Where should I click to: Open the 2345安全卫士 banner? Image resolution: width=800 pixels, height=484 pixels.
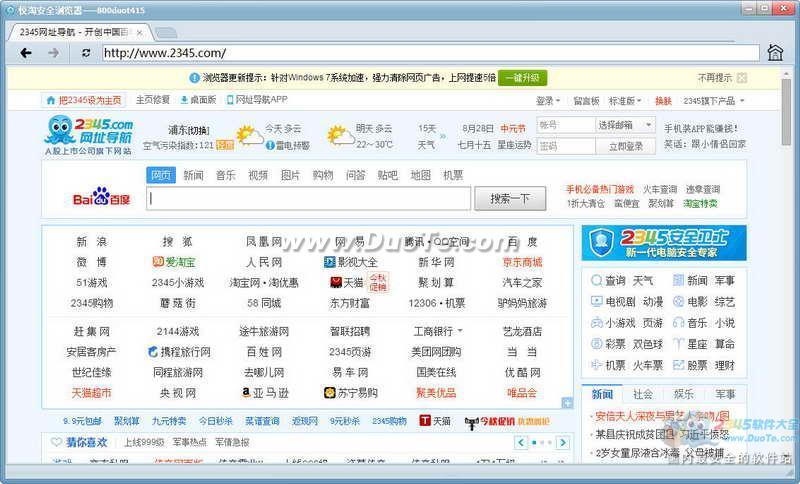(664, 243)
